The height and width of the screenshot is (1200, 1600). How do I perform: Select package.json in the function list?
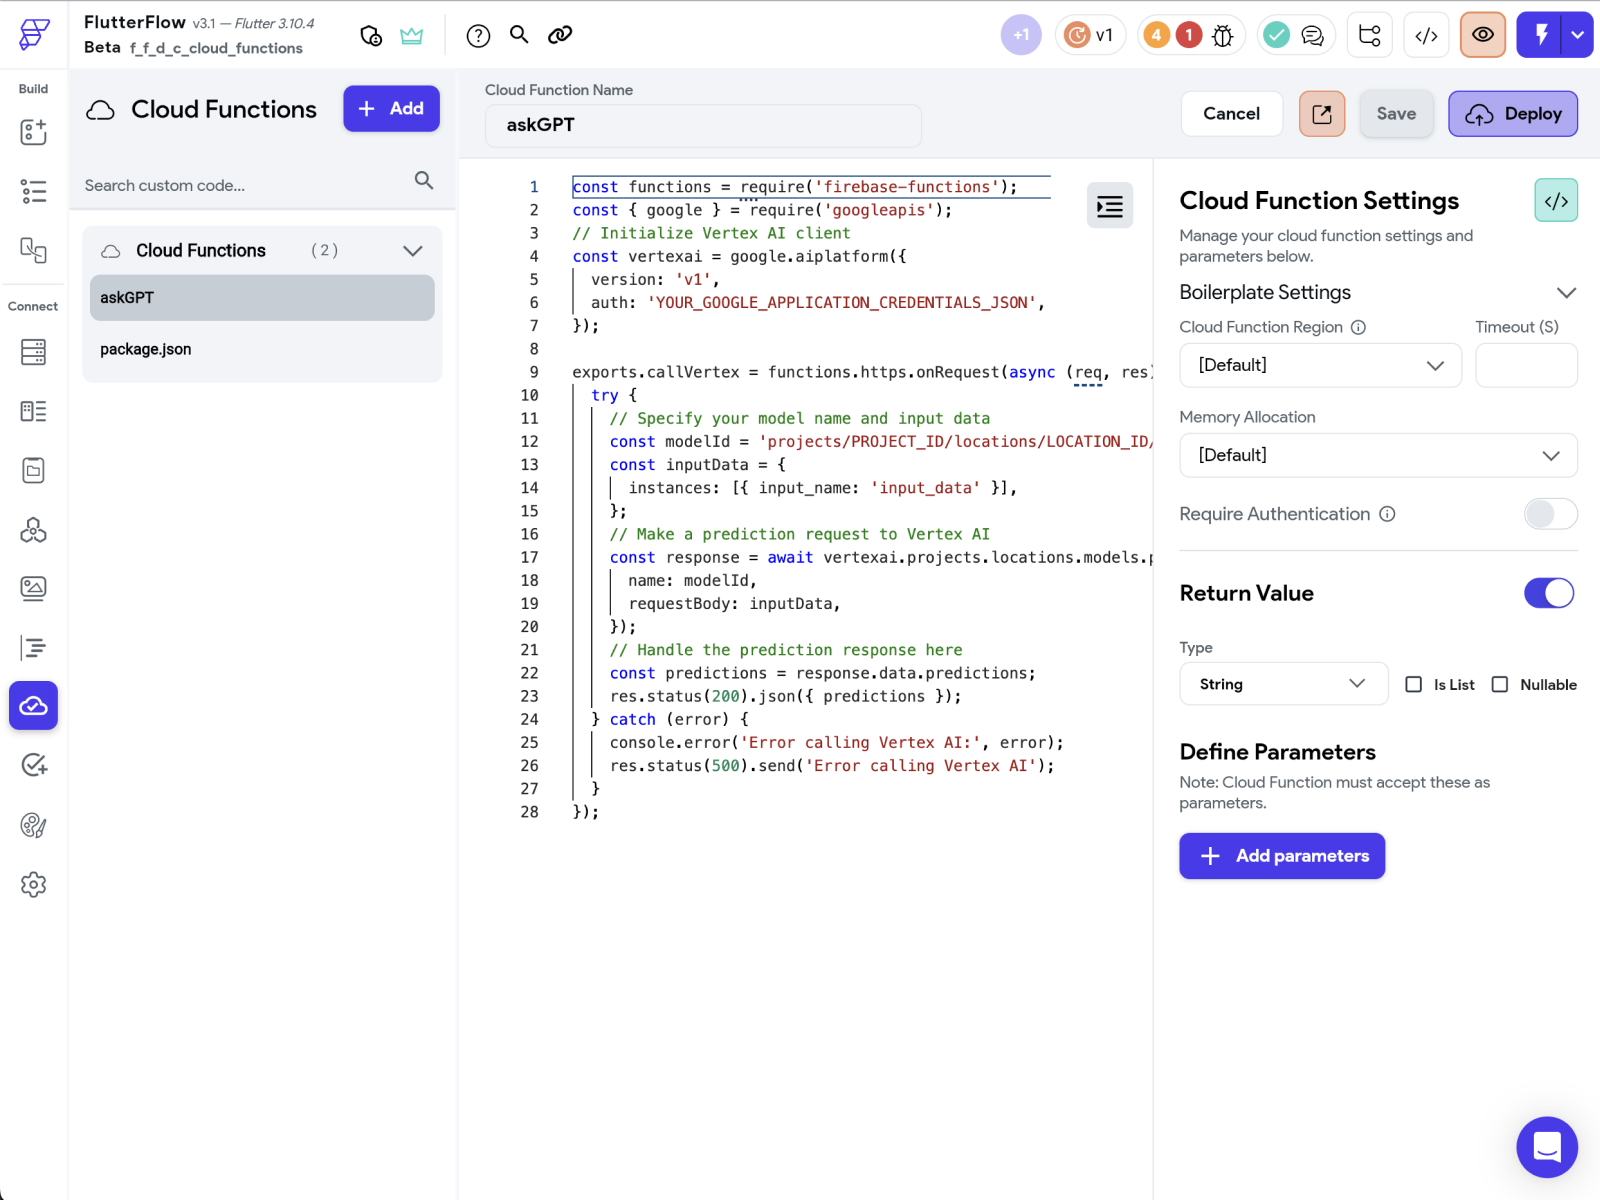[146, 349]
